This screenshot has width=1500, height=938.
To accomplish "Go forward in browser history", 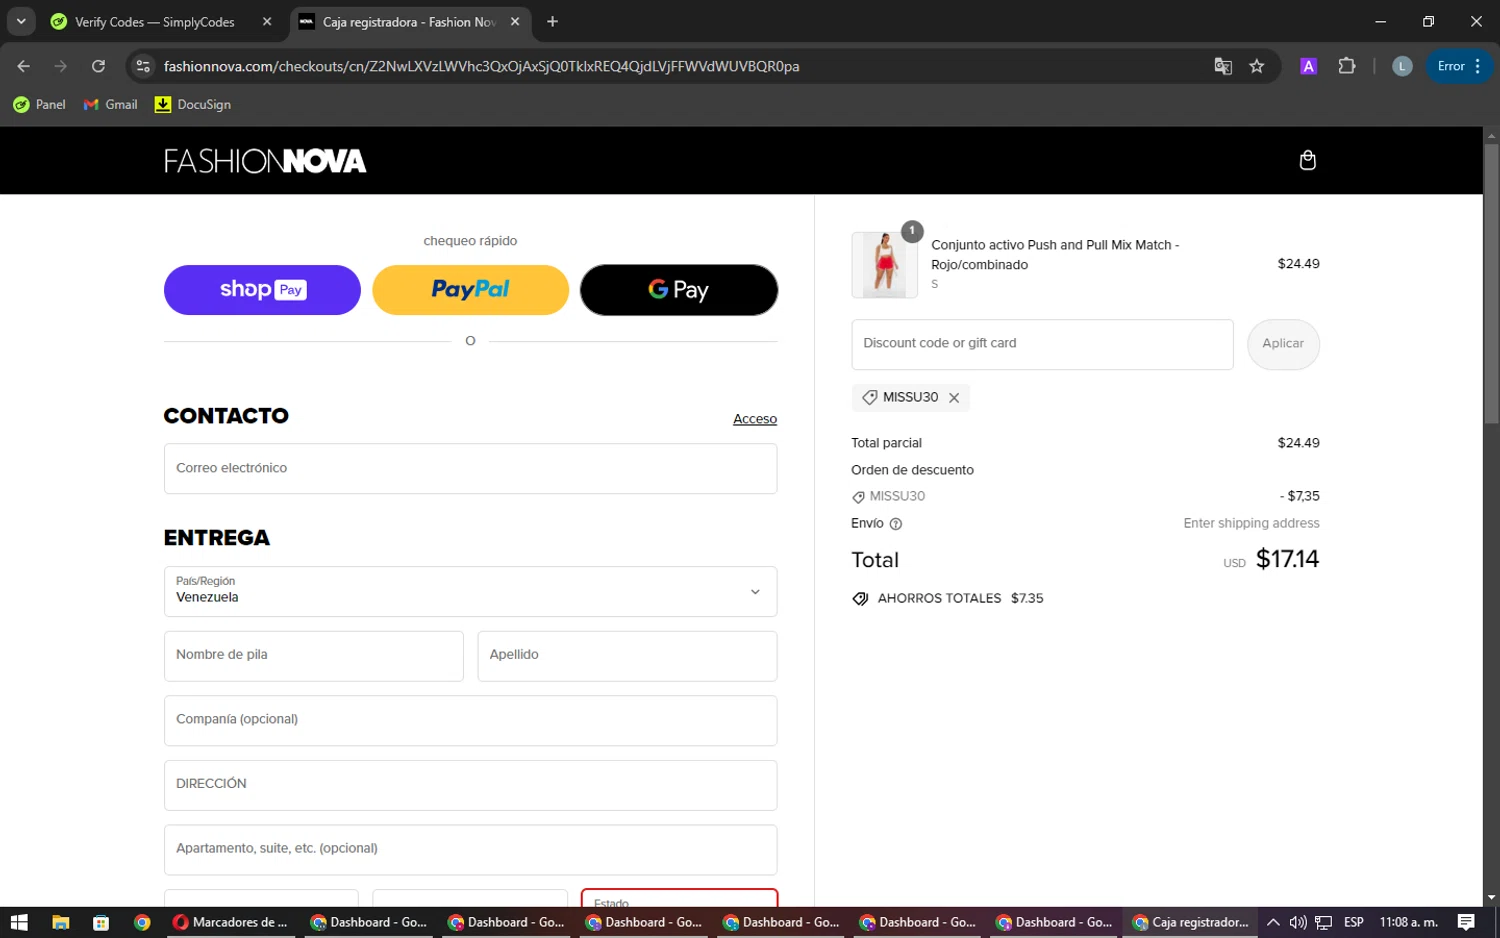I will [61, 66].
